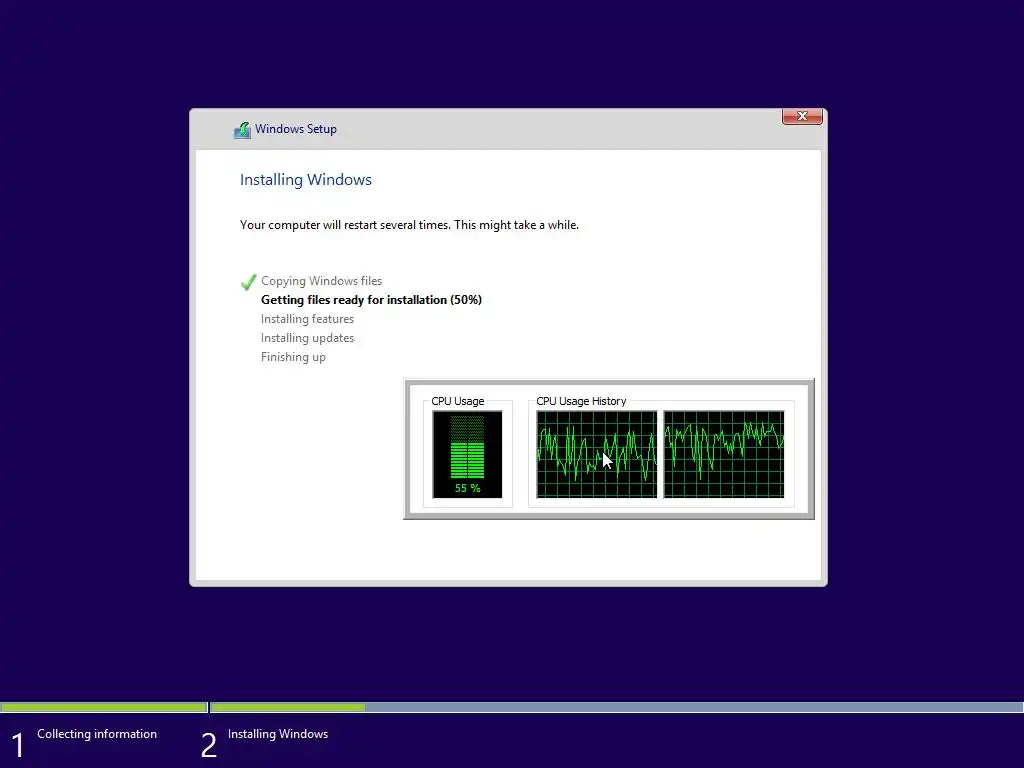Click the 'Installing Windows' heading
Image resolution: width=1024 pixels, height=768 pixels.
coord(306,180)
